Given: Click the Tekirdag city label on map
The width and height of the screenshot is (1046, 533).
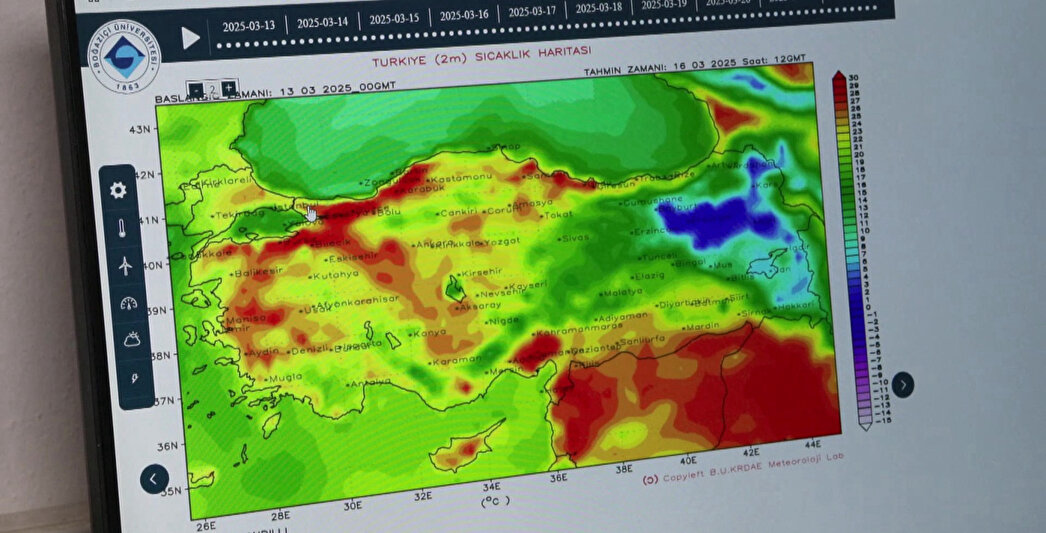Looking at the screenshot, I should point(238,214).
